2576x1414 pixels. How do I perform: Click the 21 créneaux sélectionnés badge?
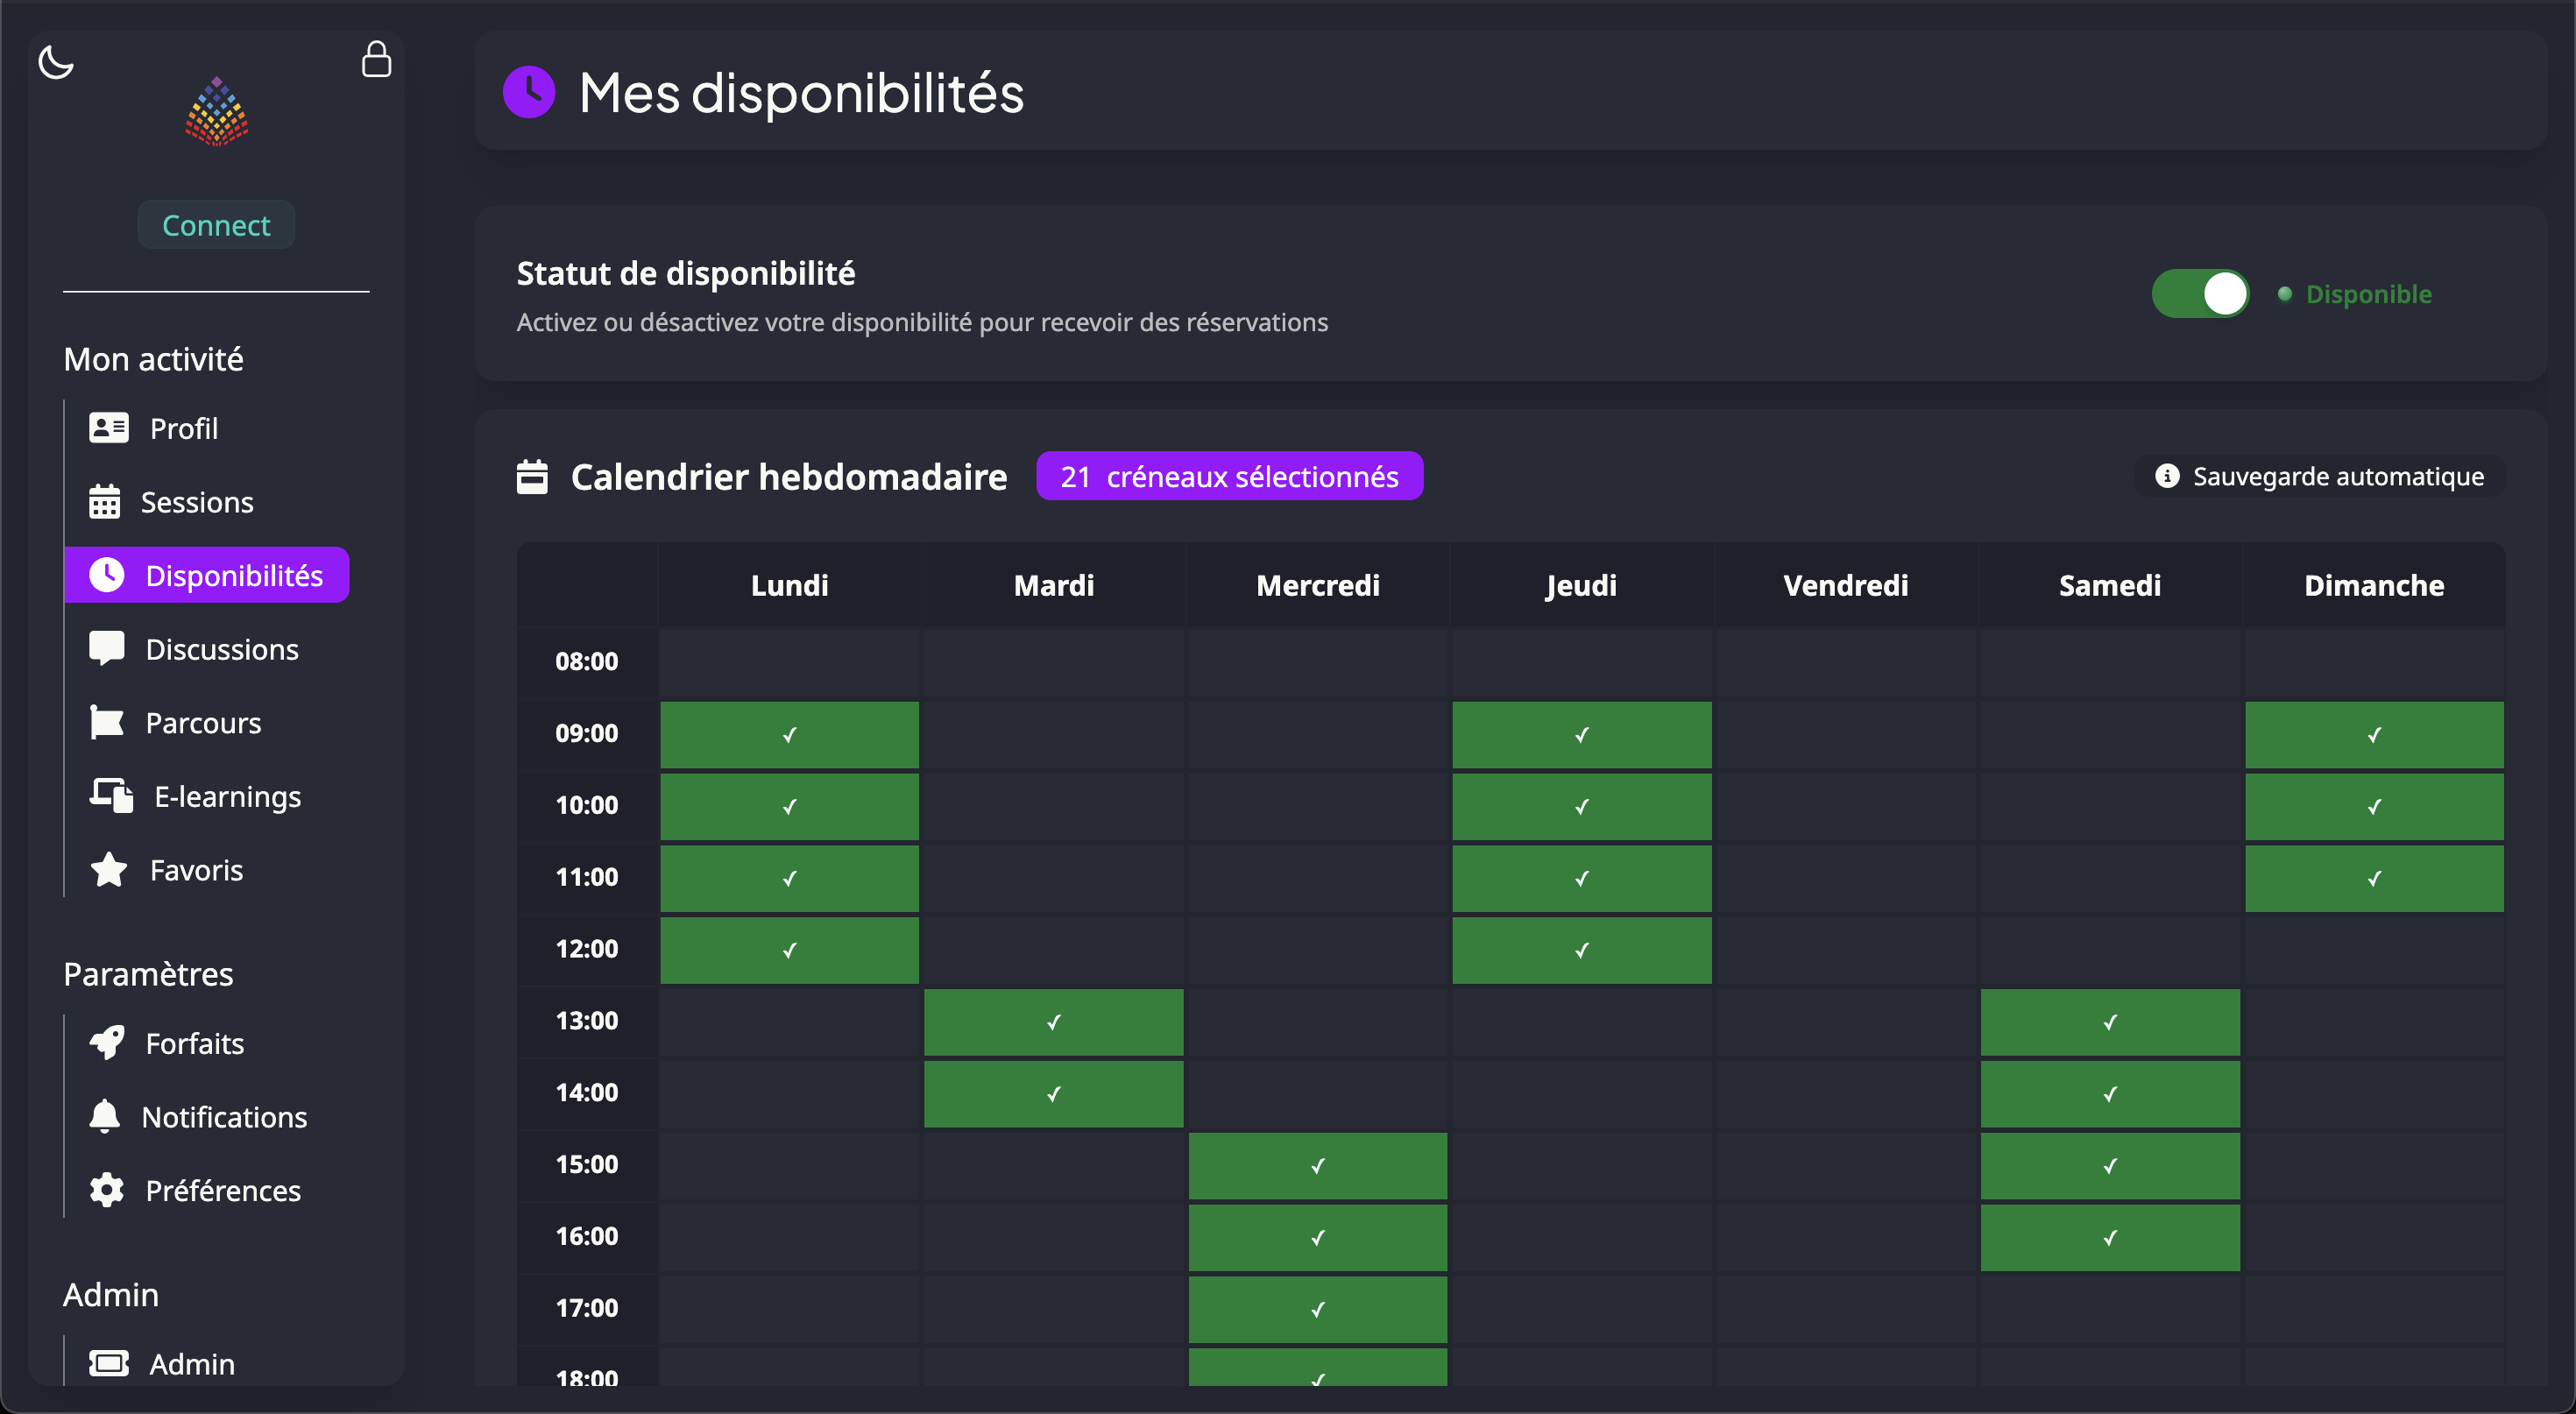(x=1229, y=477)
